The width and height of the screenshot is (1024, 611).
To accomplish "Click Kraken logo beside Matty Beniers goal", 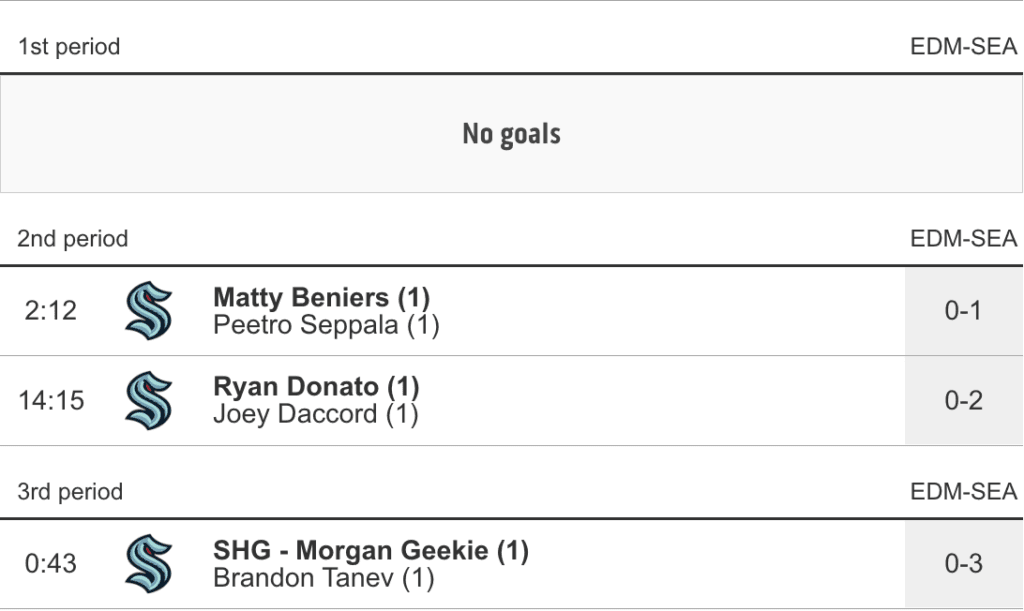I will point(149,311).
